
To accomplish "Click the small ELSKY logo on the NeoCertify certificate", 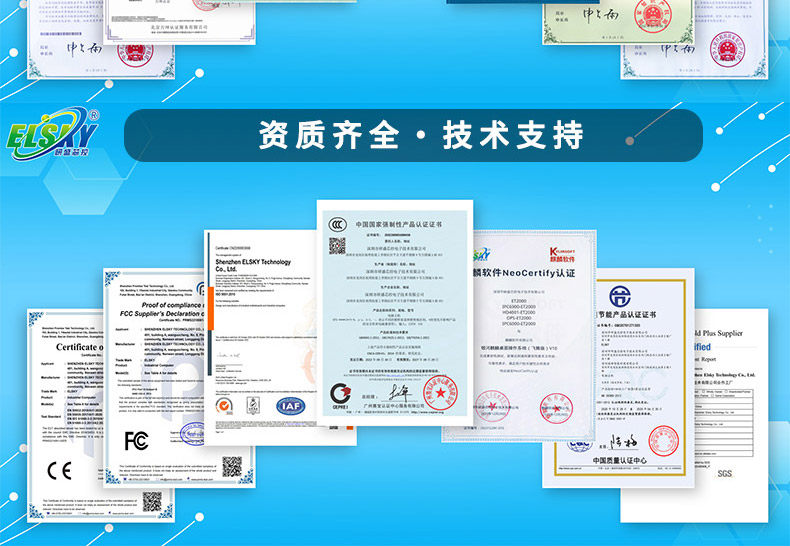I will tap(481, 254).
